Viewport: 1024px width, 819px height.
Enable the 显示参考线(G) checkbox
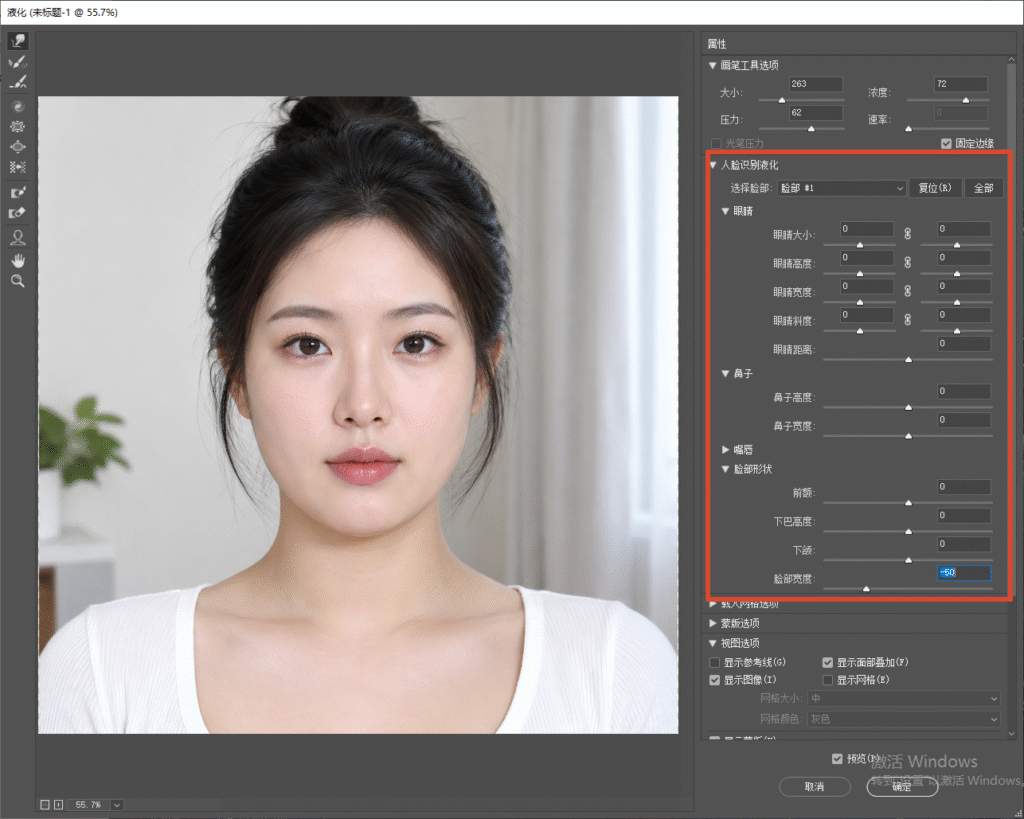point(715,662)
